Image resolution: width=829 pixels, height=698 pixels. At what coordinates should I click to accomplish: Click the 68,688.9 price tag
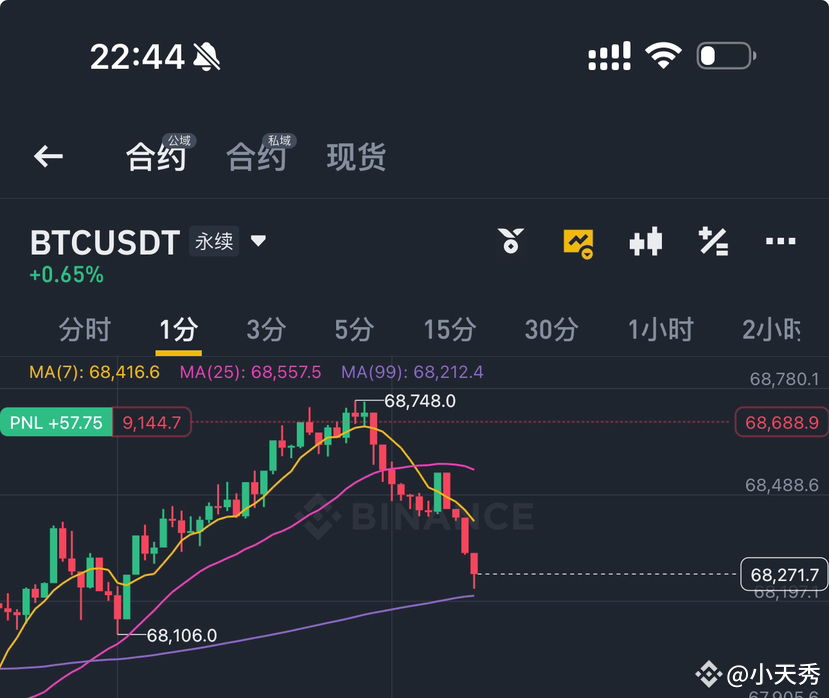(x=780, y=422)
